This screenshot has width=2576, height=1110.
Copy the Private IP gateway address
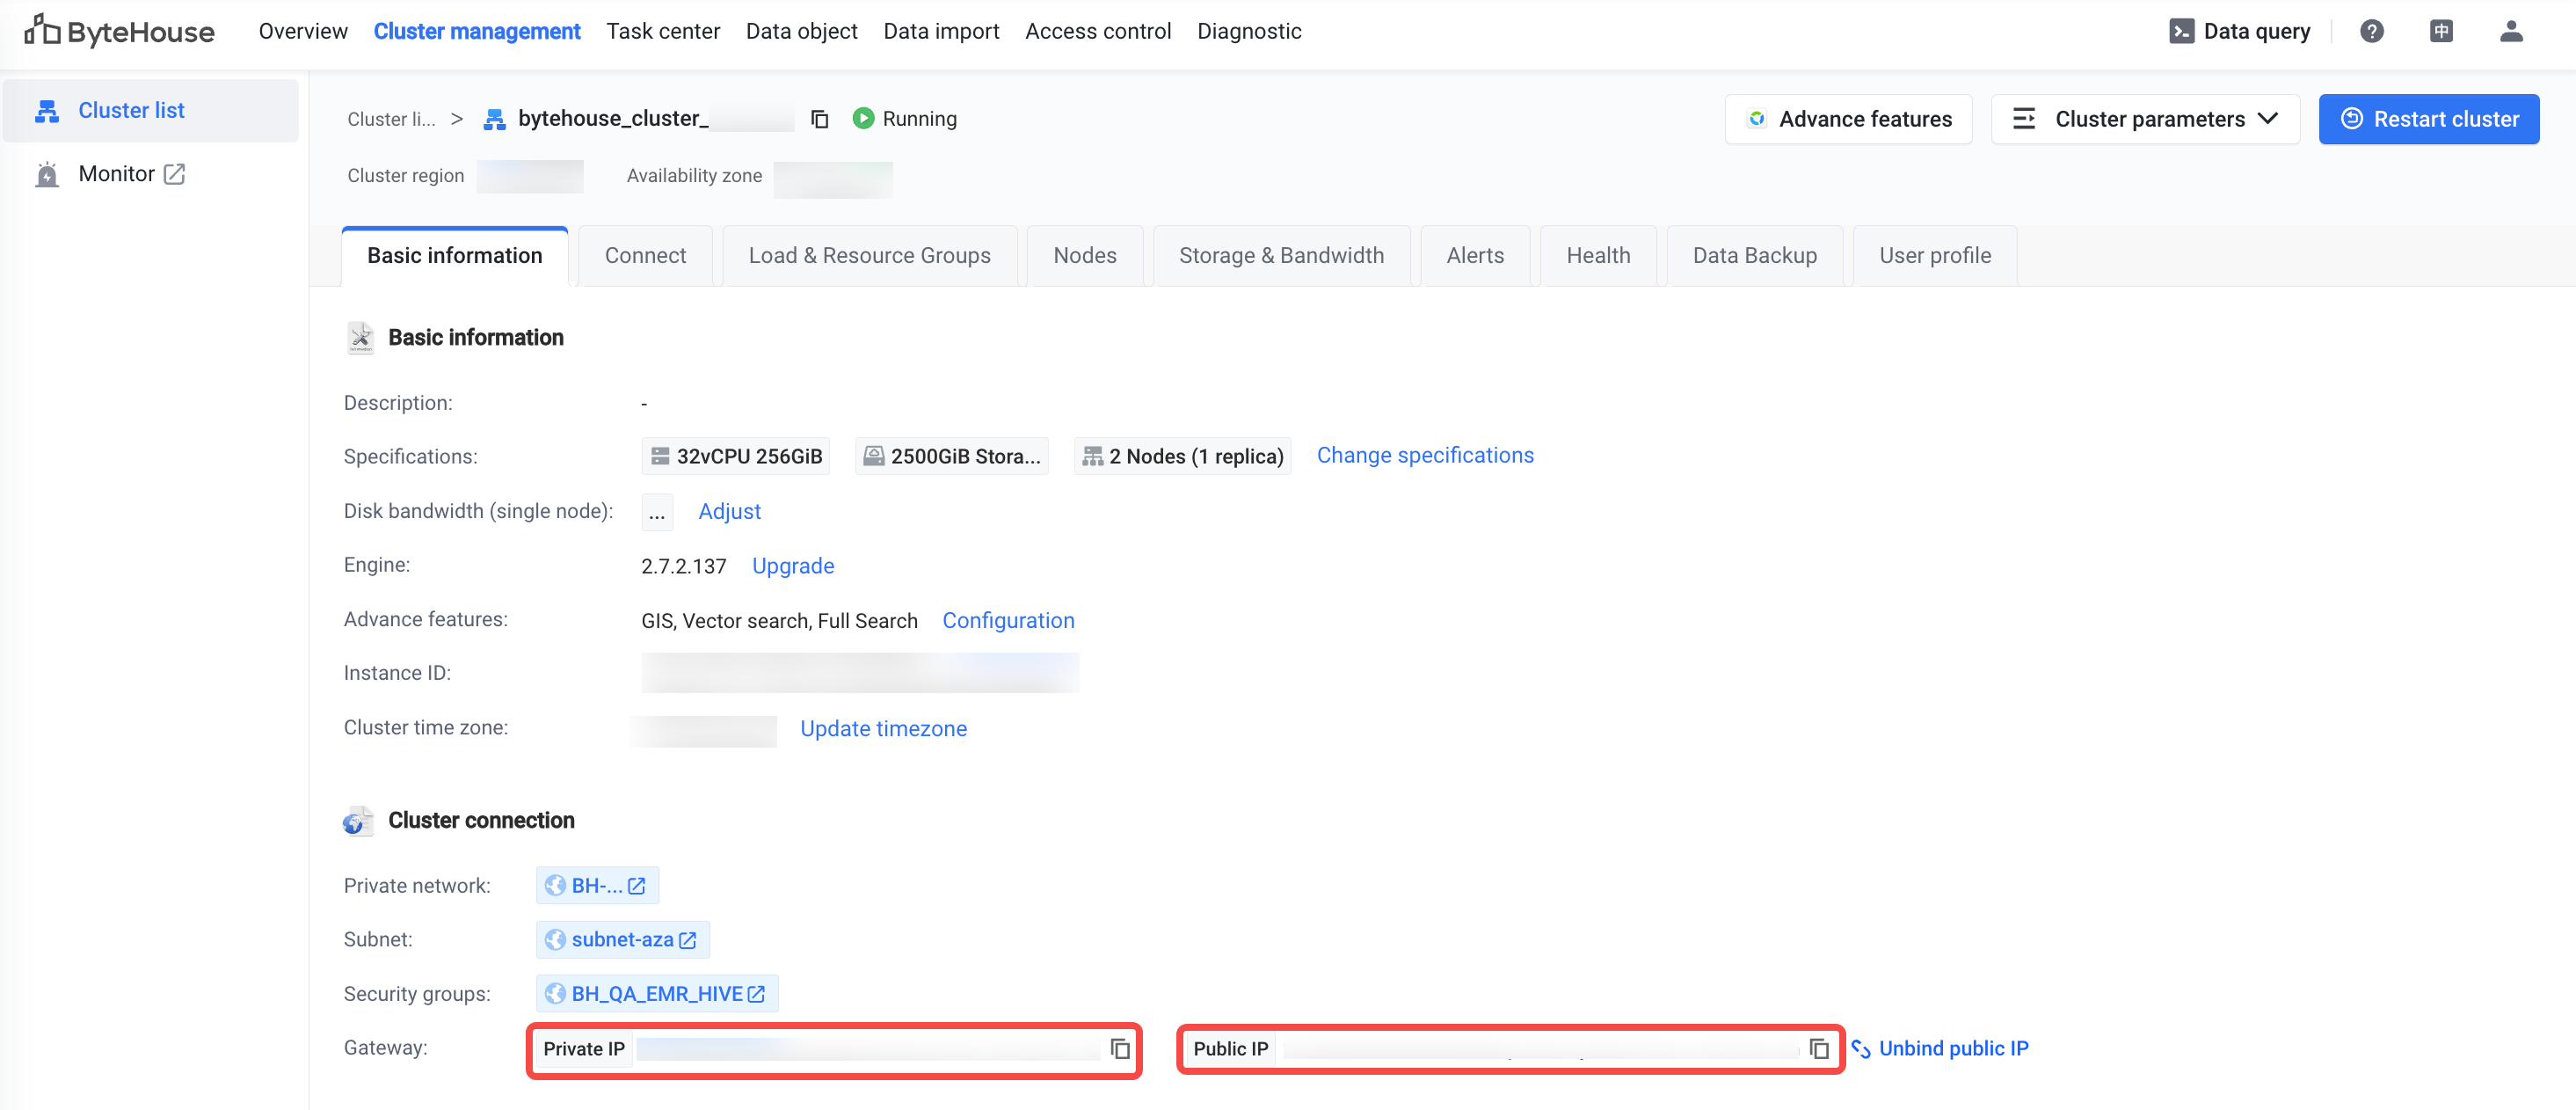(x=1120, y=1048)
